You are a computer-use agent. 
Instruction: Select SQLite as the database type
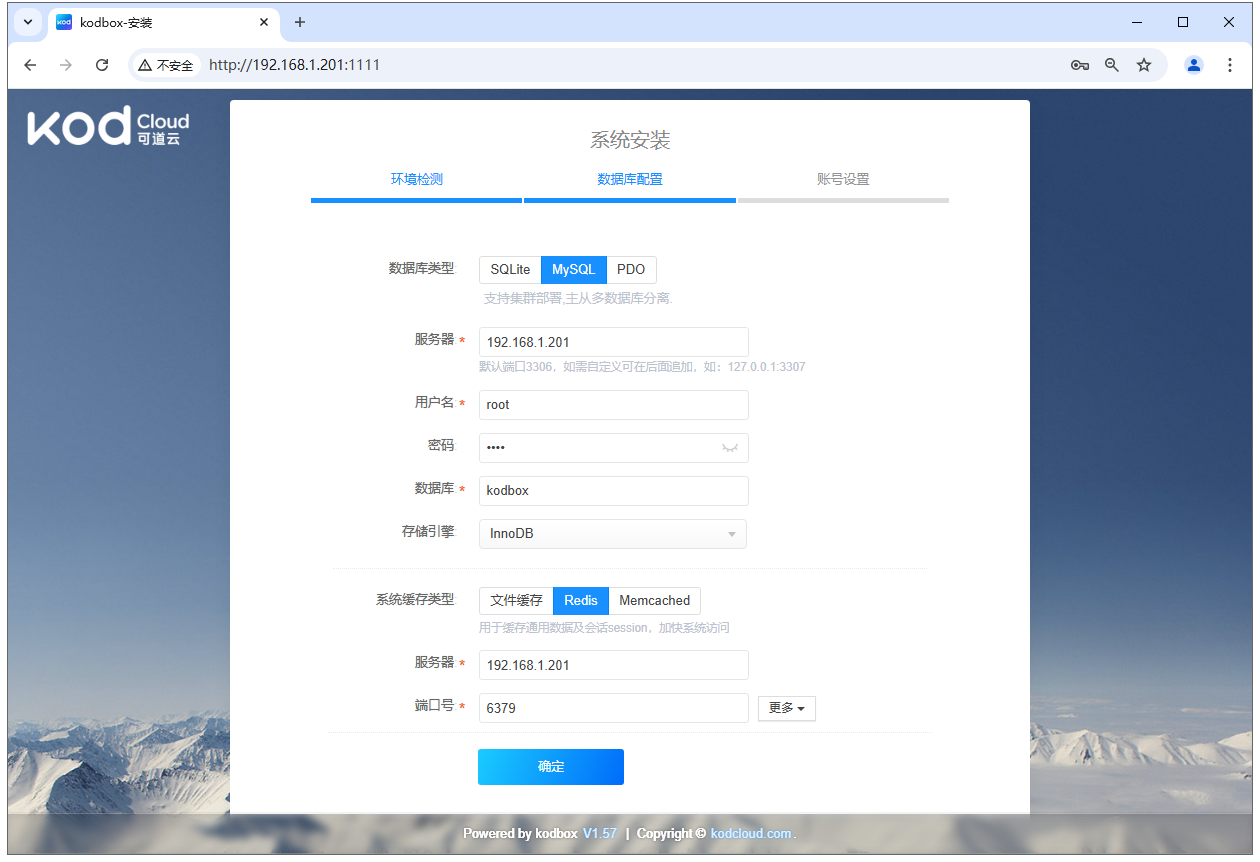pyautogui.click(x=510, y=269)
